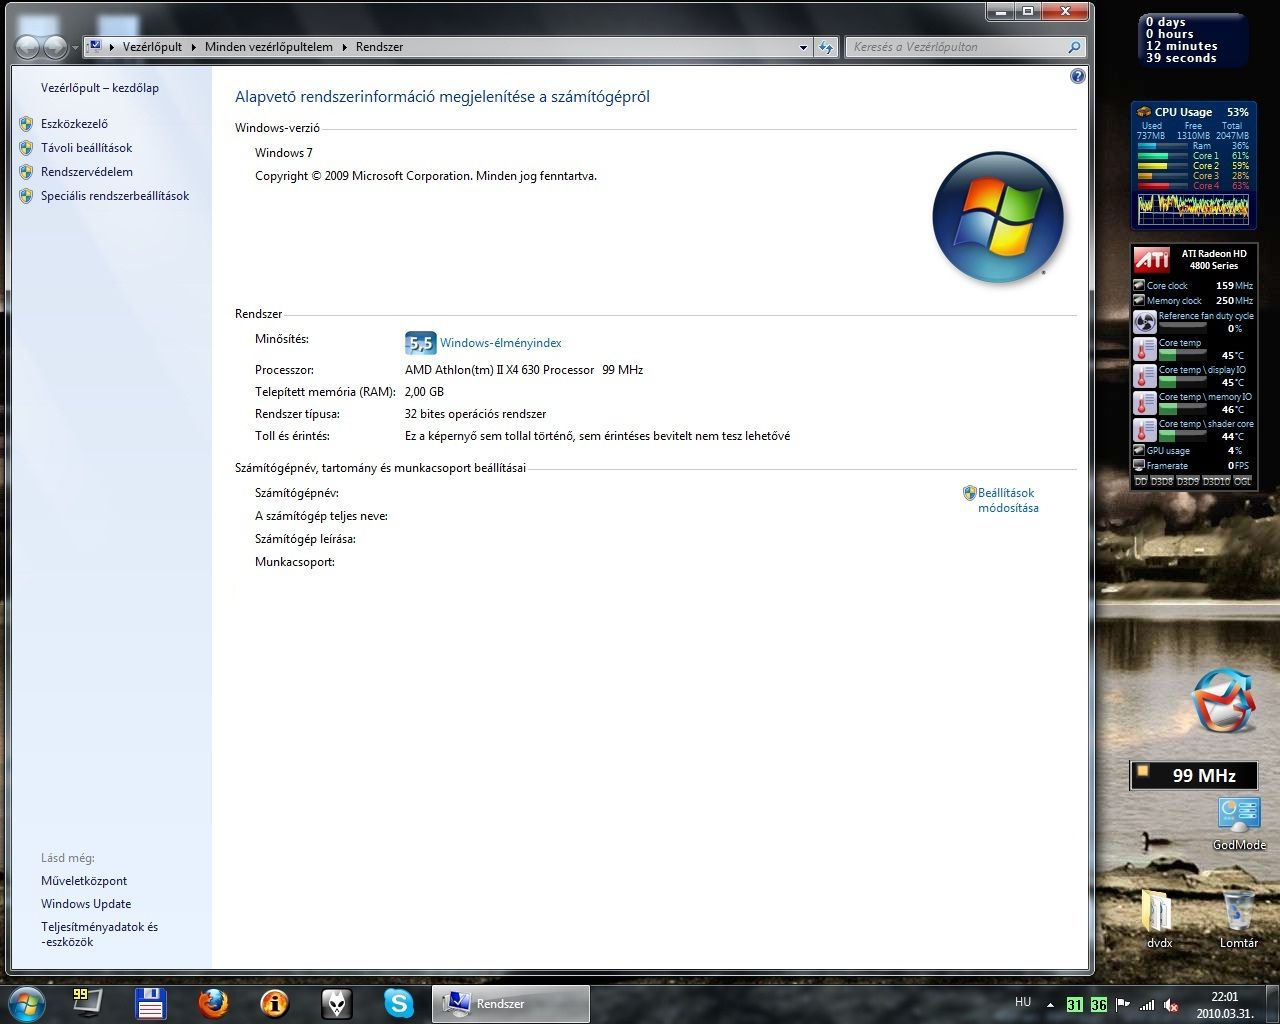Screen dimensions: 1280x1024
Task: Open the GodMode desktop icon
Action: pos(1239,823)
